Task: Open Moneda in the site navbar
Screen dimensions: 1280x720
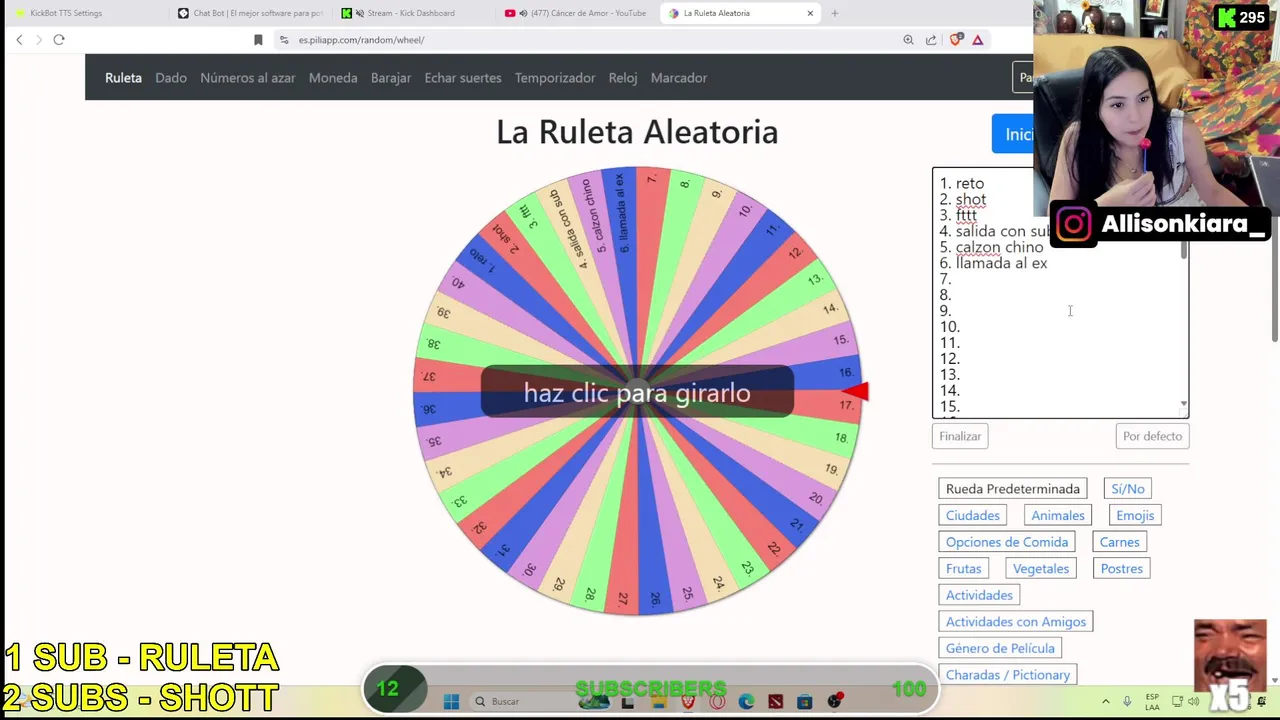Action: (333, 78)
